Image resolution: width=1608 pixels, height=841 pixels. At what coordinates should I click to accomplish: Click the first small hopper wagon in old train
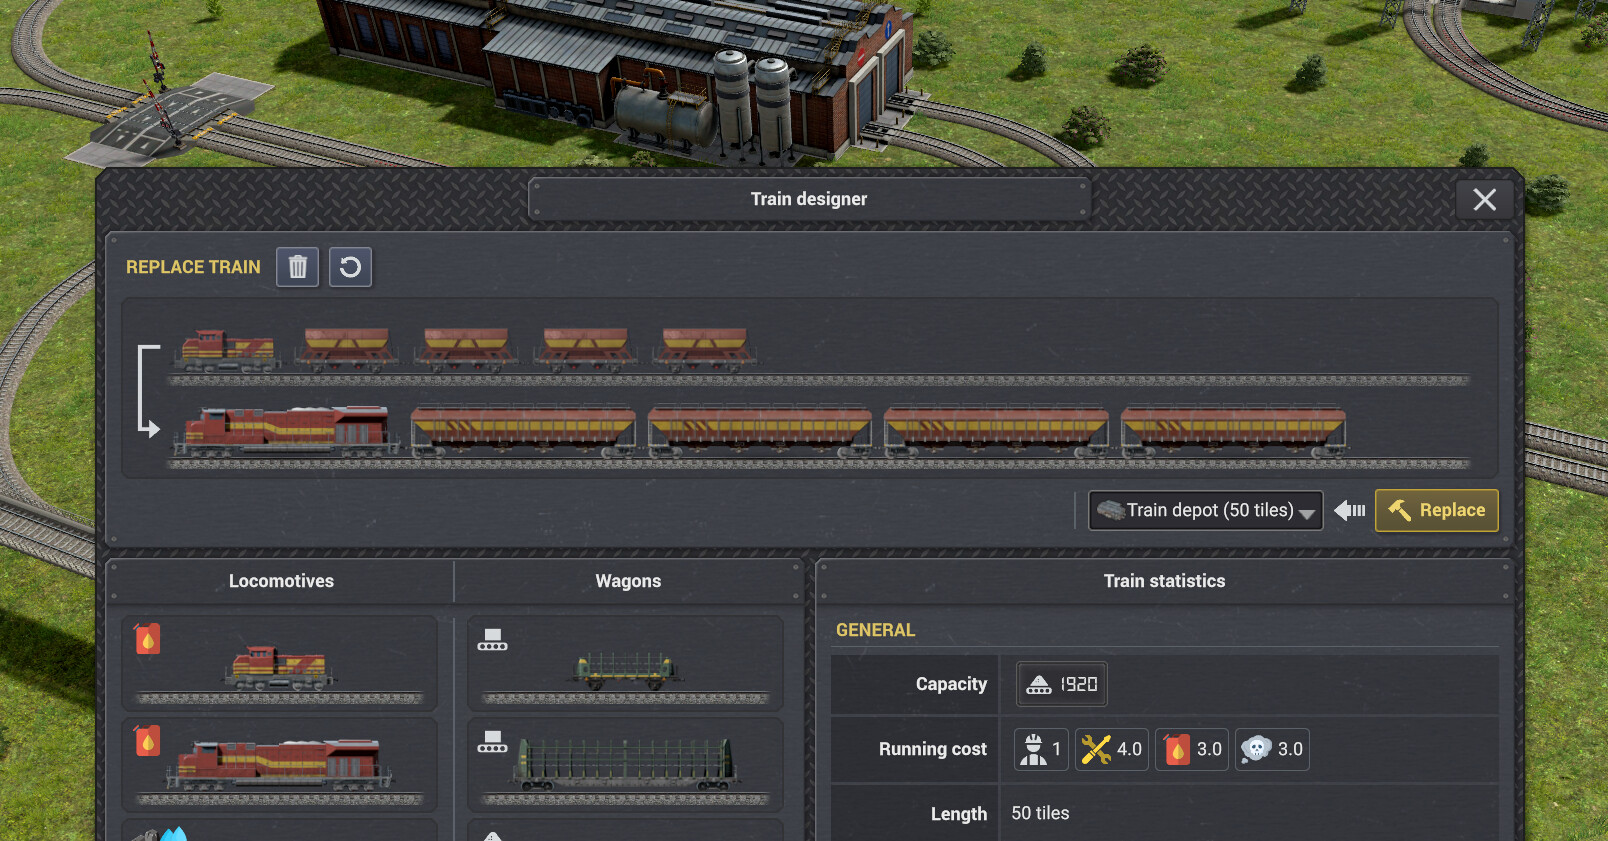click(346, 350)
